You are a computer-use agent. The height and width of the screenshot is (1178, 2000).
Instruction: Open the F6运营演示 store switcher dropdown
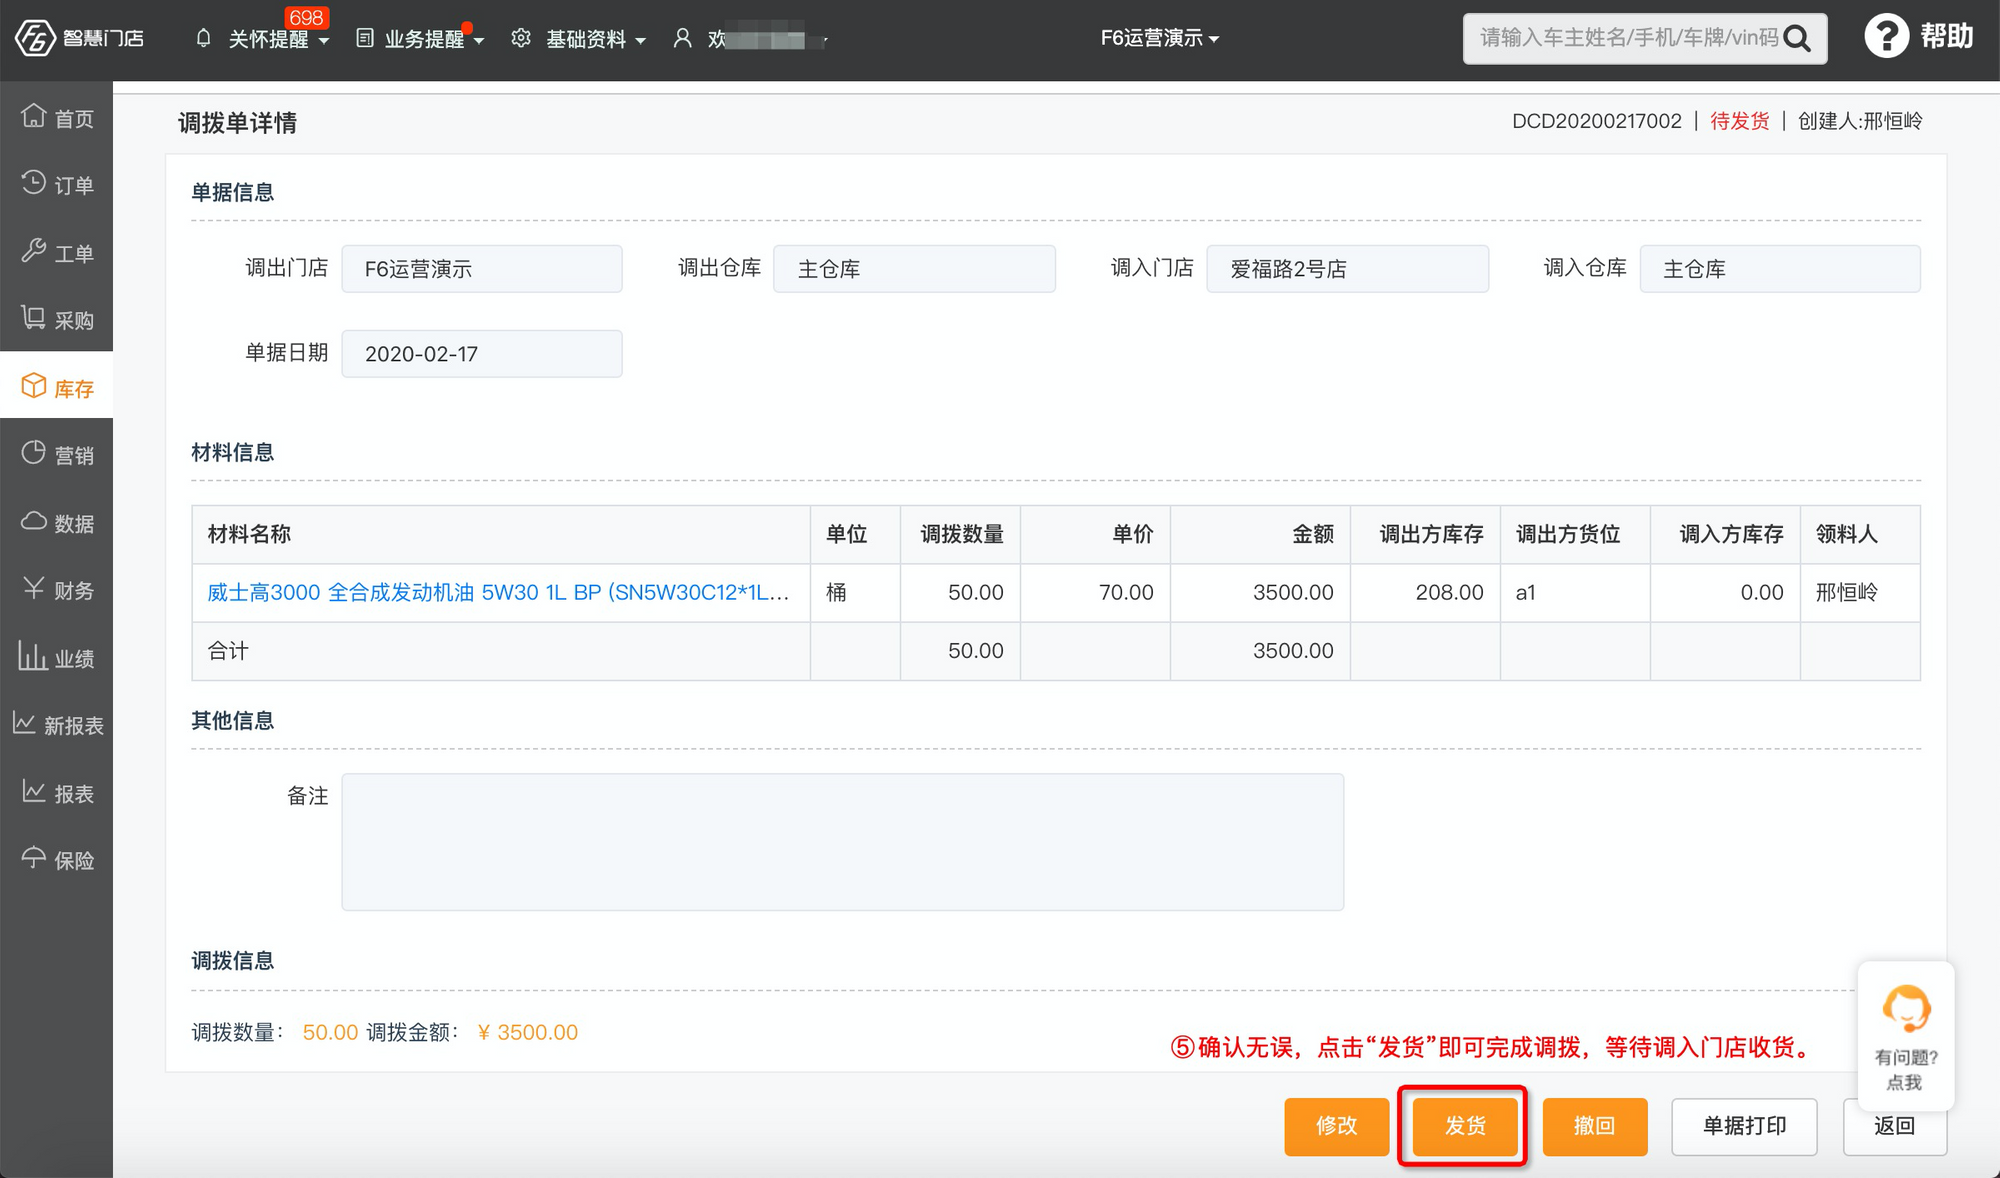1159,38
